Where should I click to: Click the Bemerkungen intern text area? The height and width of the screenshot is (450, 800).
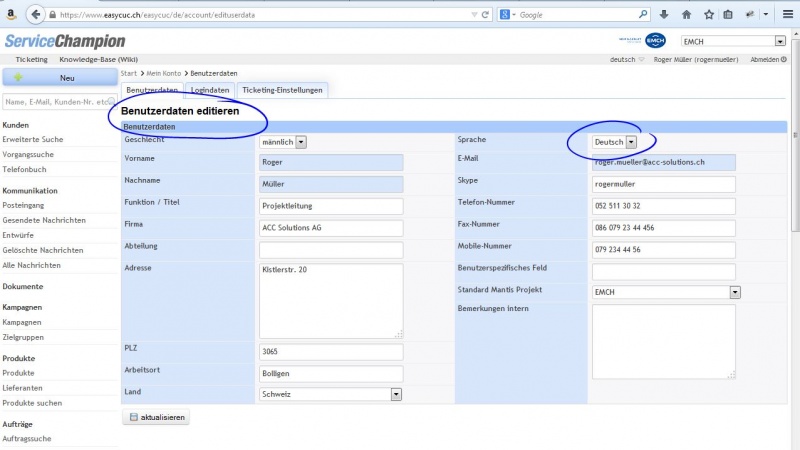pyautogui.click(x=664, y=342)
